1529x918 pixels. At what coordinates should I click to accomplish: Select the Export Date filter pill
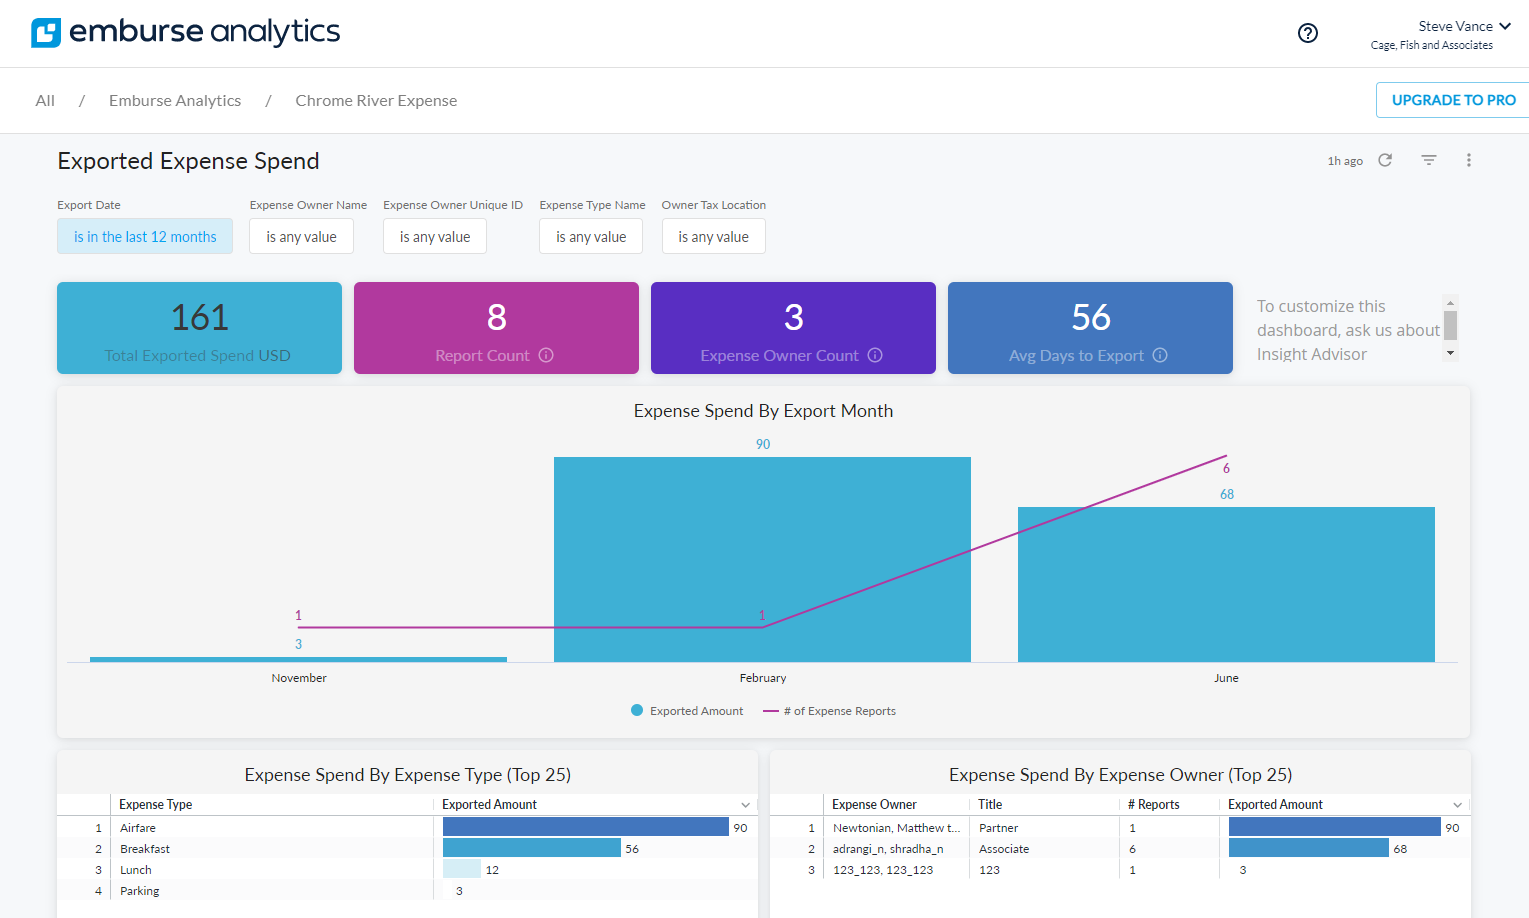[144, 236]
